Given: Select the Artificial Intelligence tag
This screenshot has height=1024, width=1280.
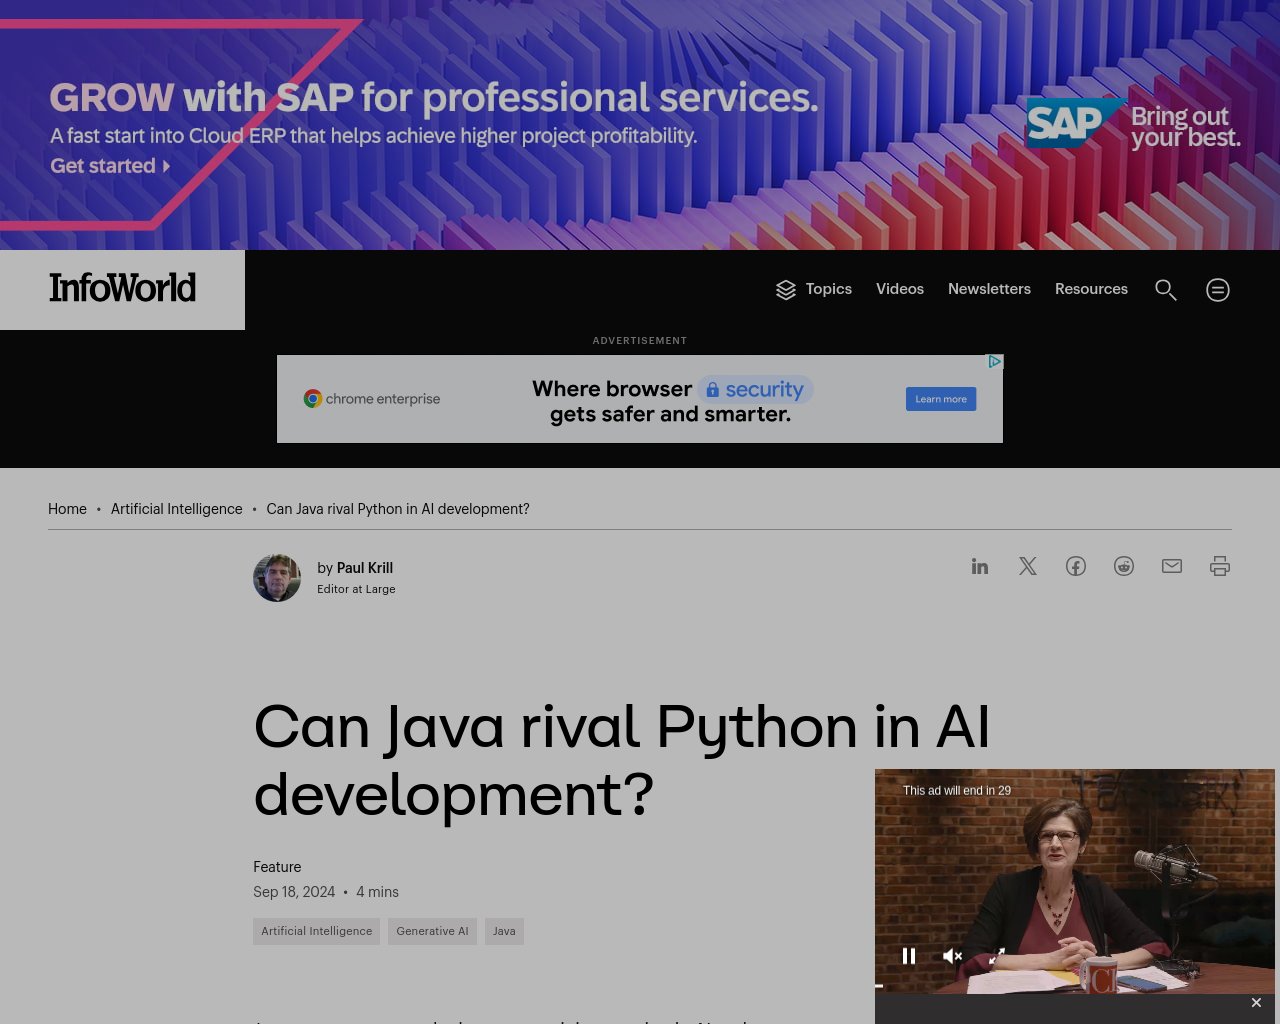Looking at the screenshot, I should [316, 931].
